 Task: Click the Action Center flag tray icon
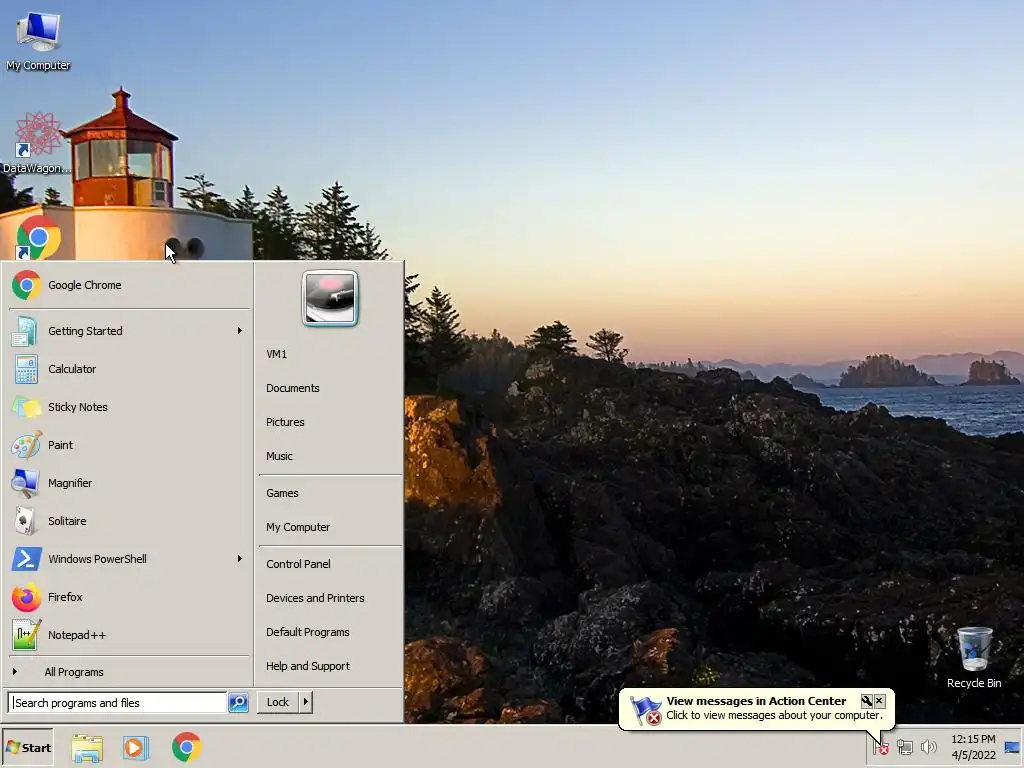[881, 747]
